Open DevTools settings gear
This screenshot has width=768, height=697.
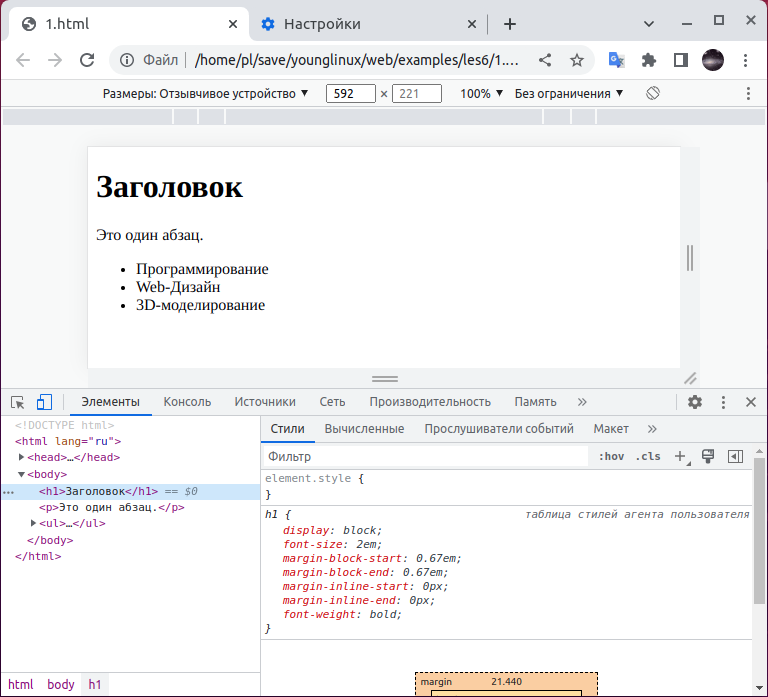click(695, 402)
